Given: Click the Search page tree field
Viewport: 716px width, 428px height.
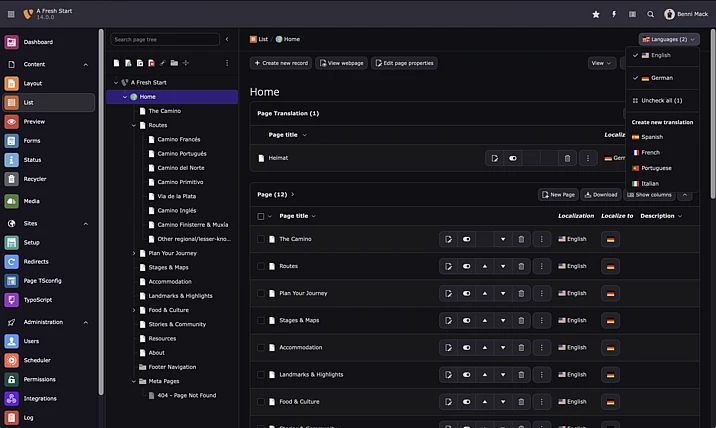Looking at the screenshot, I should tap(165, 39).
